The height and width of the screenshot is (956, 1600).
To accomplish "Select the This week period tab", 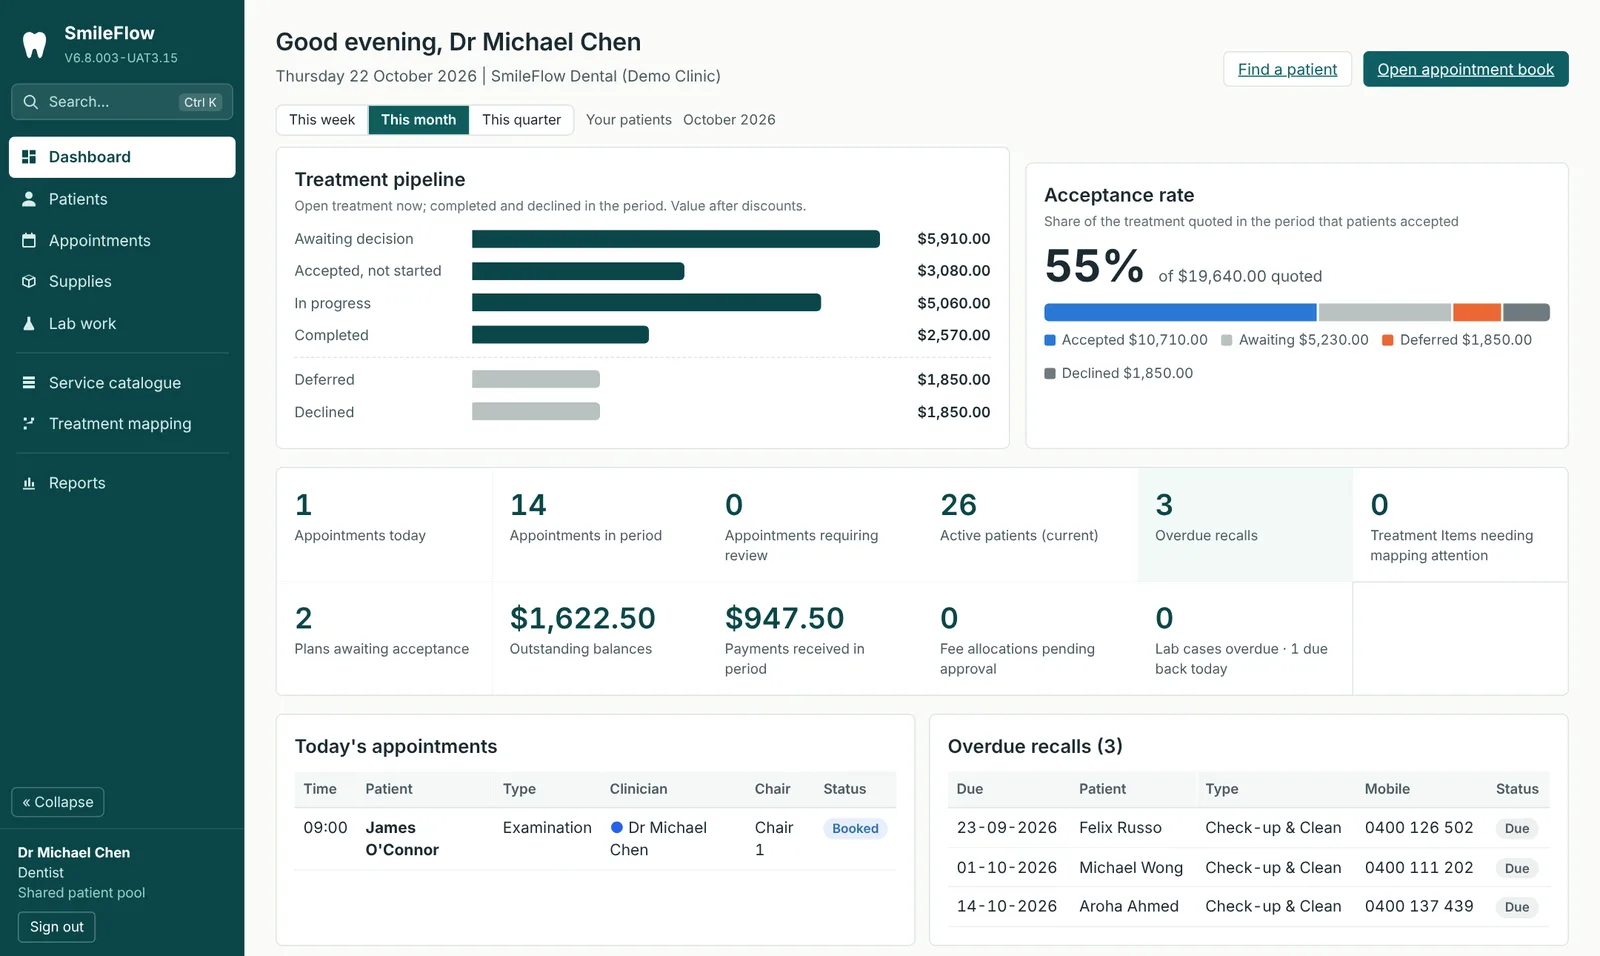I will (x=322, y=120).
